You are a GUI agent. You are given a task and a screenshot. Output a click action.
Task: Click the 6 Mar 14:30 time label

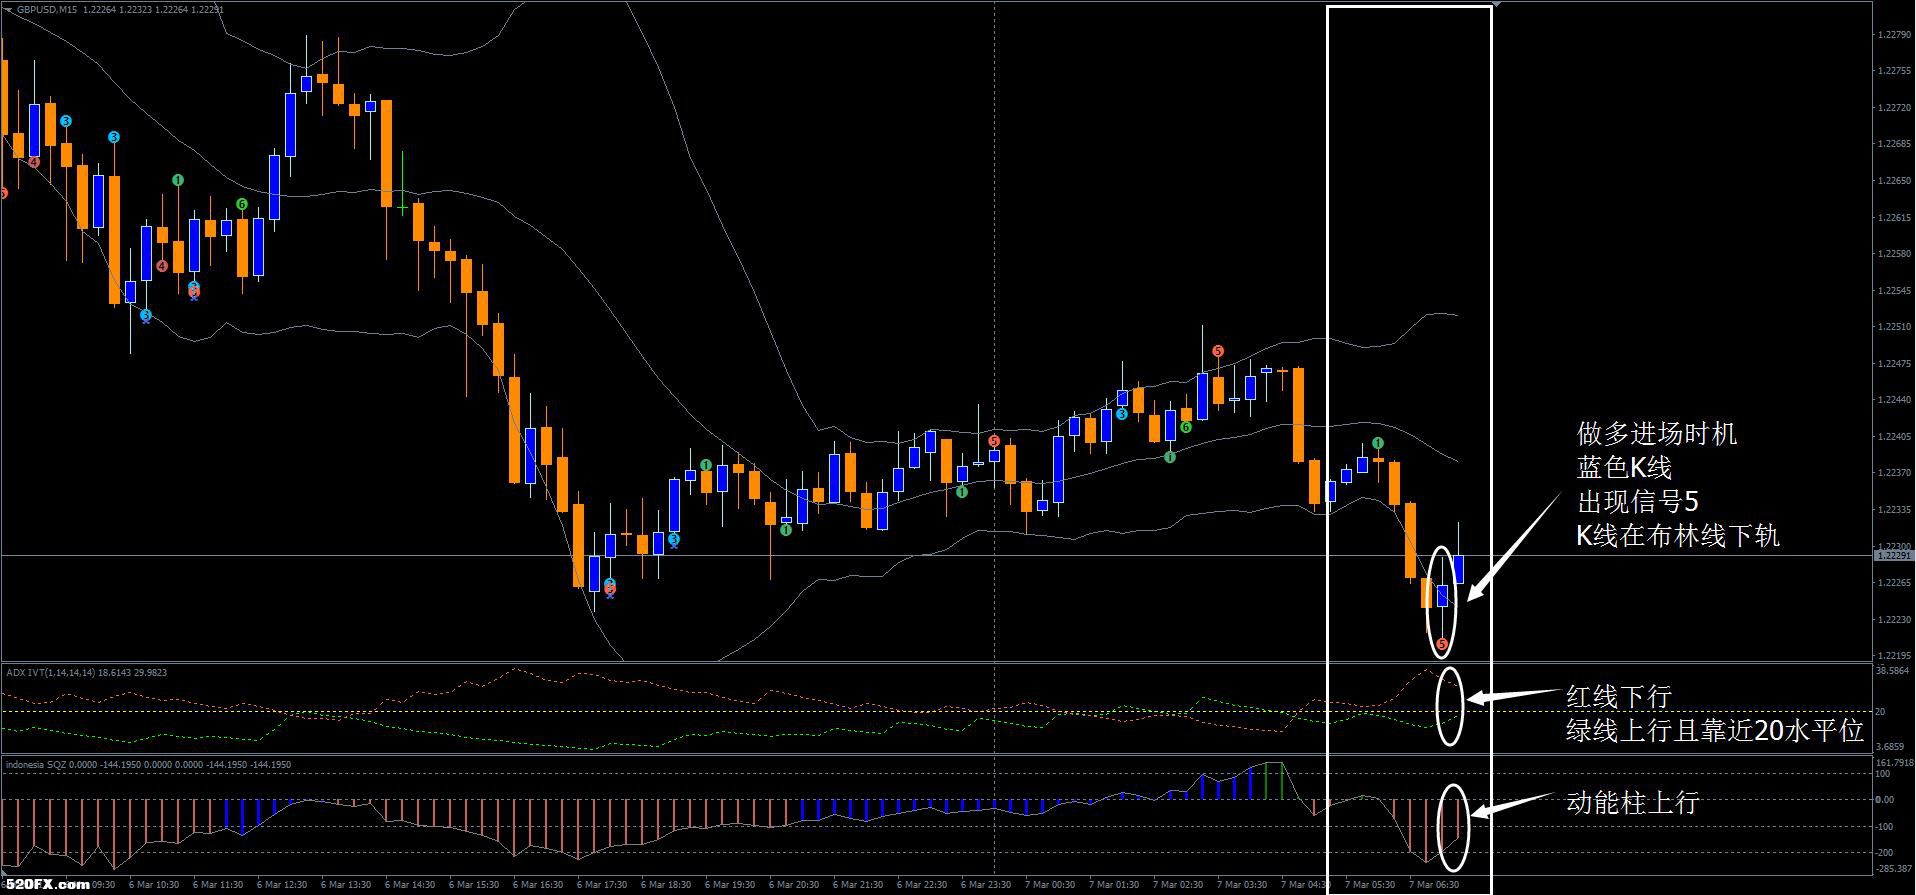[x=410, y=885]
